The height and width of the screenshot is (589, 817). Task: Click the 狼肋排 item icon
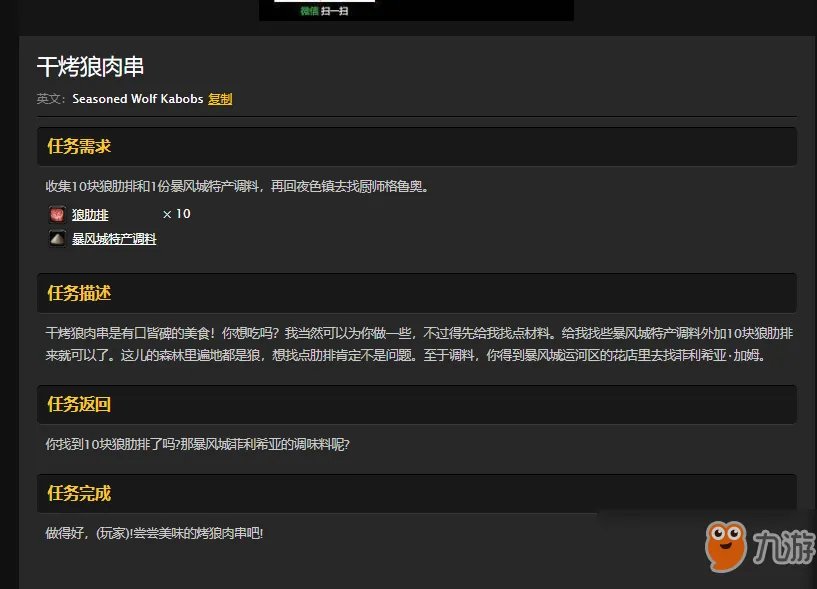coord(57,214)
